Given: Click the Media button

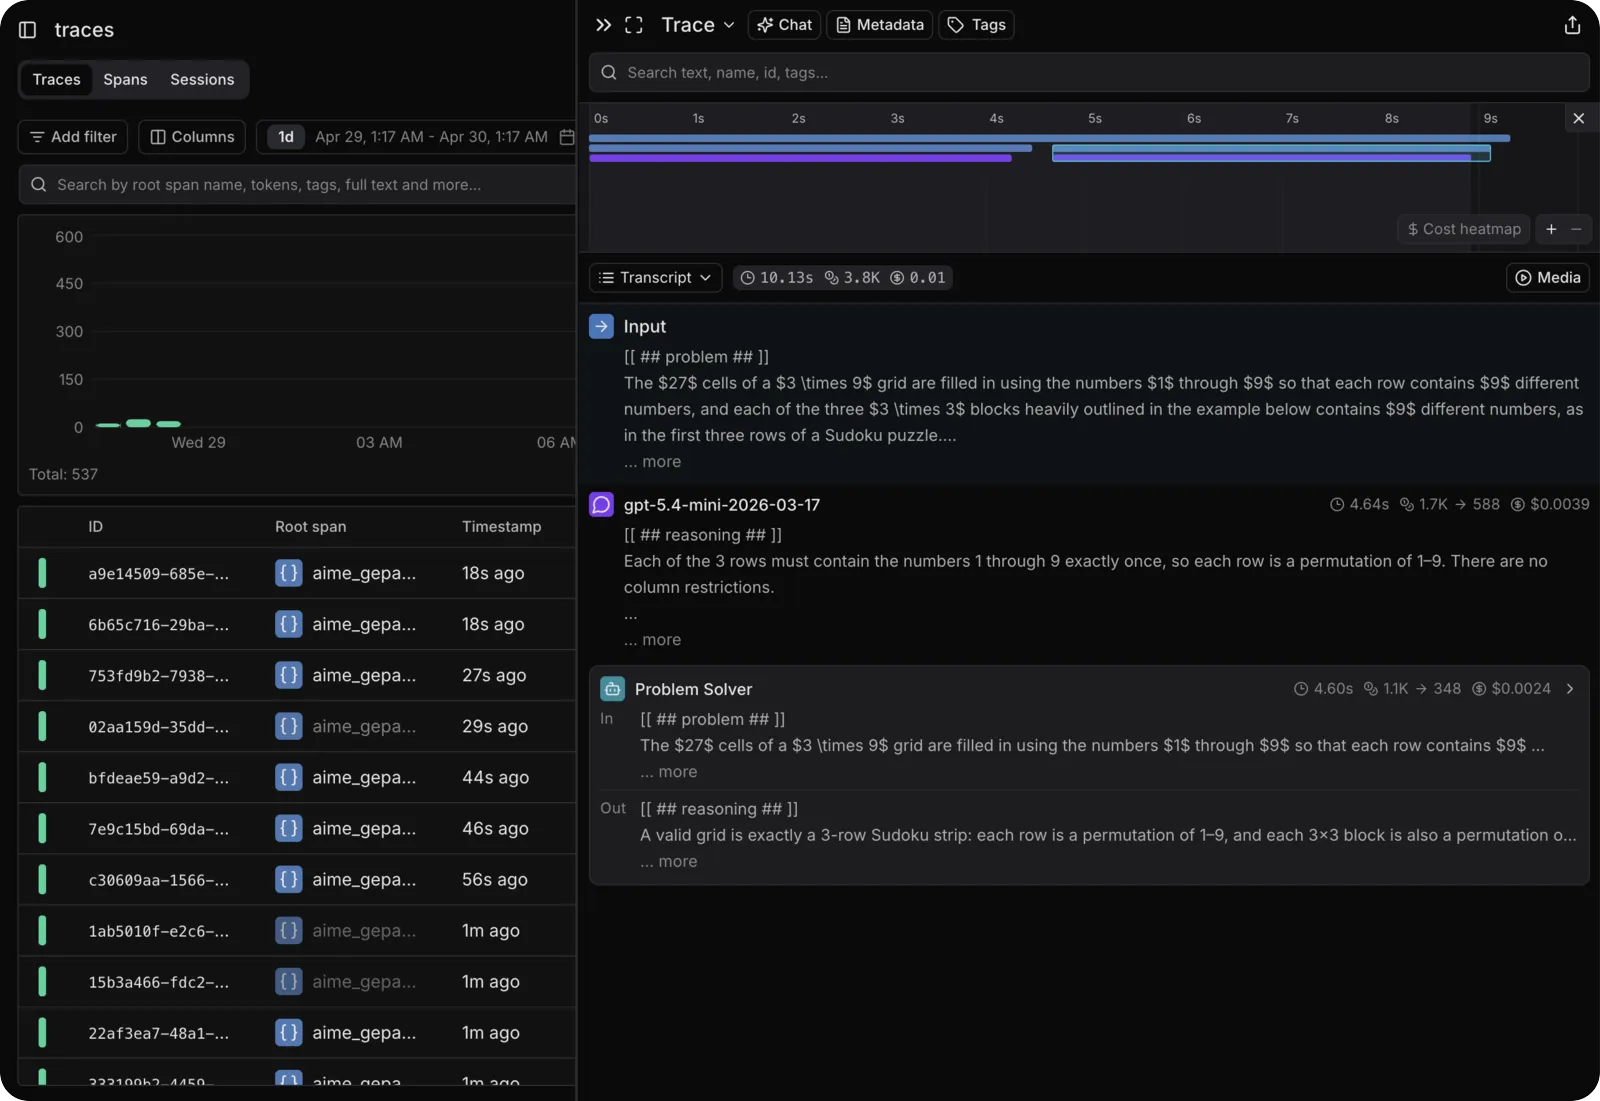Looking at the screenshot, I should [x=1547, y=278].
